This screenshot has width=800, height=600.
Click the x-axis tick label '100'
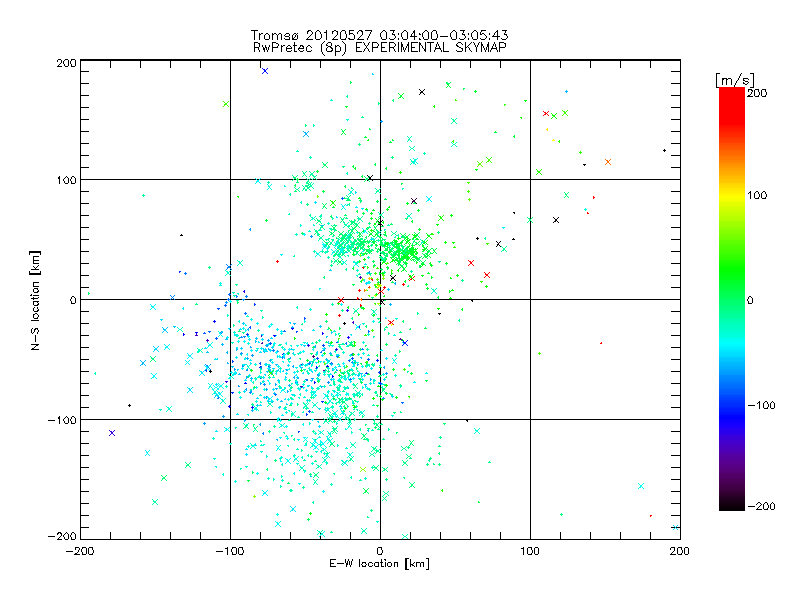click(530, 551)
